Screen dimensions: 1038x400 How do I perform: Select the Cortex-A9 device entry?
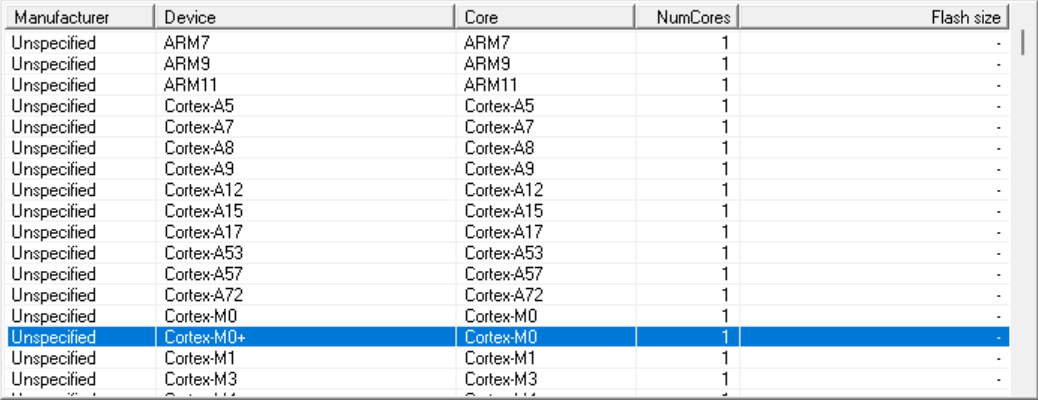(x=199, y=170)
